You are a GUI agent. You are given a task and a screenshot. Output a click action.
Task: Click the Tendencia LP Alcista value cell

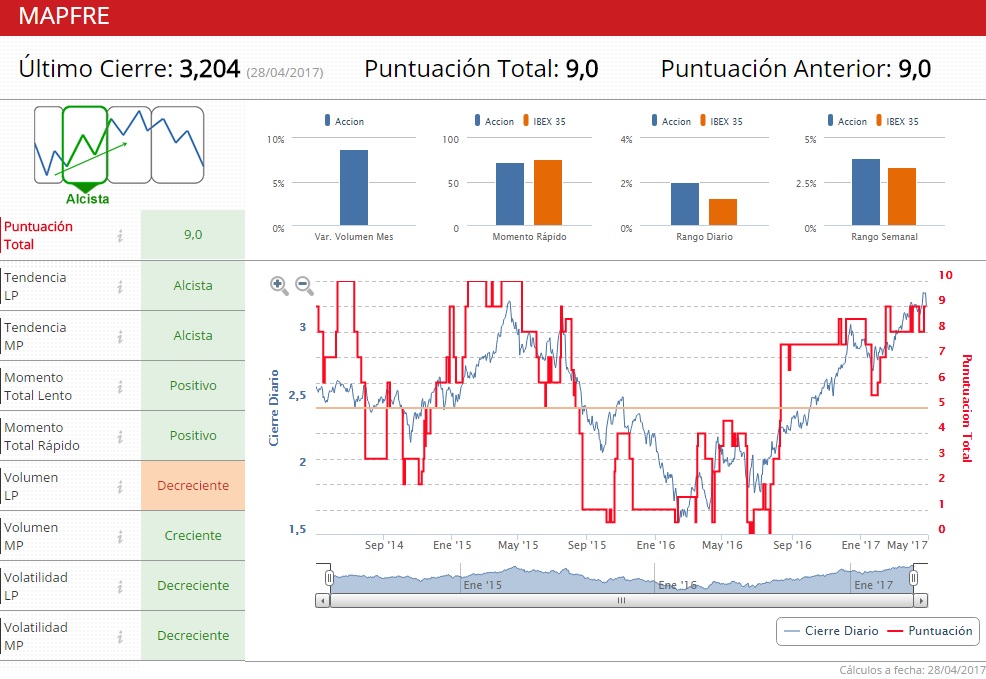(193, 285)
